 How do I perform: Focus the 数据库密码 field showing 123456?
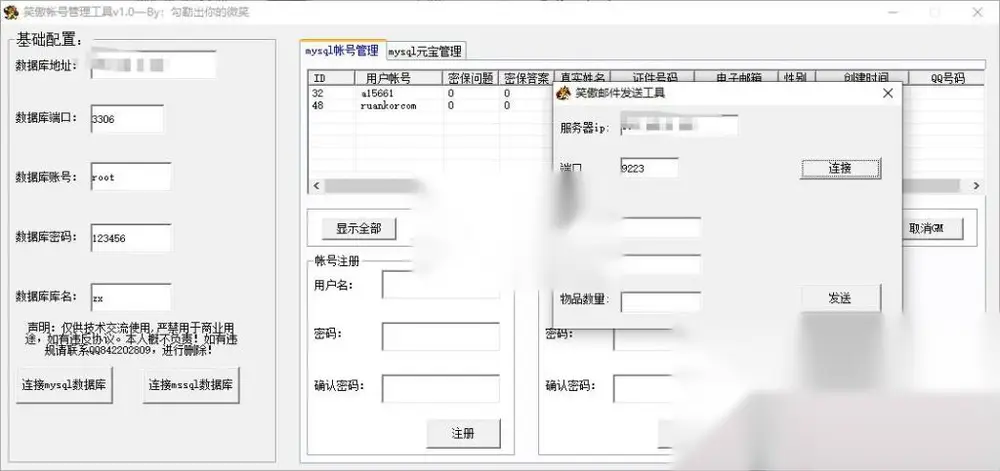[x=131, y=238]
